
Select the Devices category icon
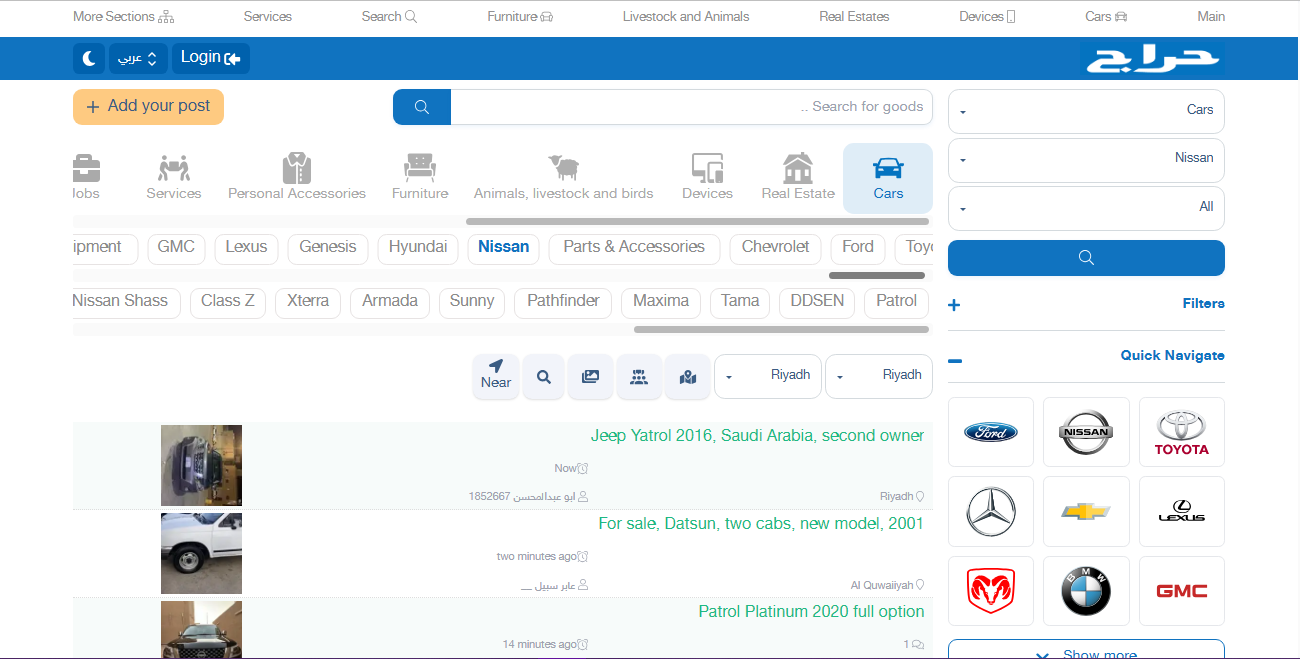click(708, 178)
